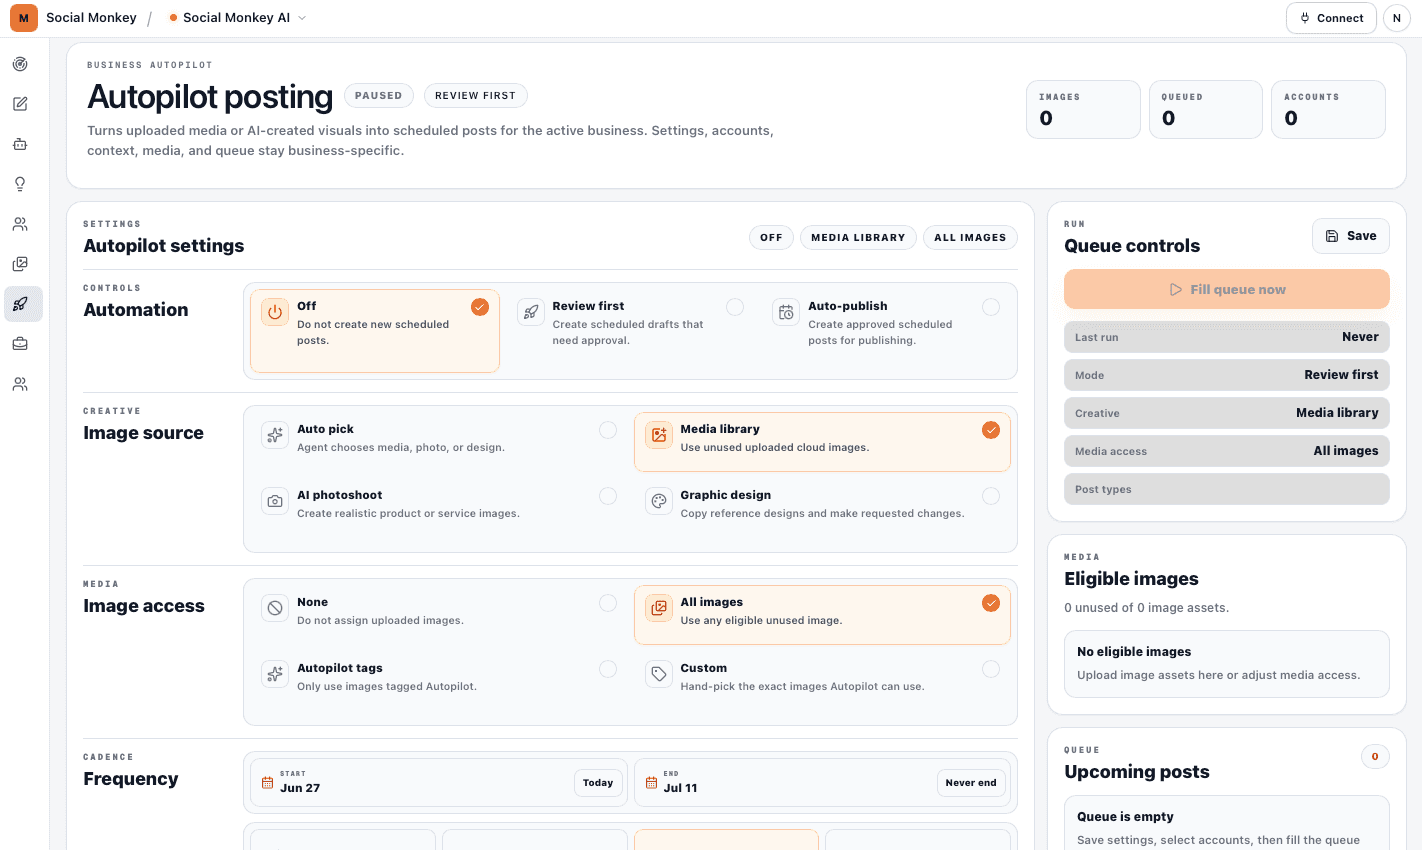Viewport: 1422px width, 850px height.
Task: Click the MEDIA LIBRARY settings pill
Action: coord(858,238)
